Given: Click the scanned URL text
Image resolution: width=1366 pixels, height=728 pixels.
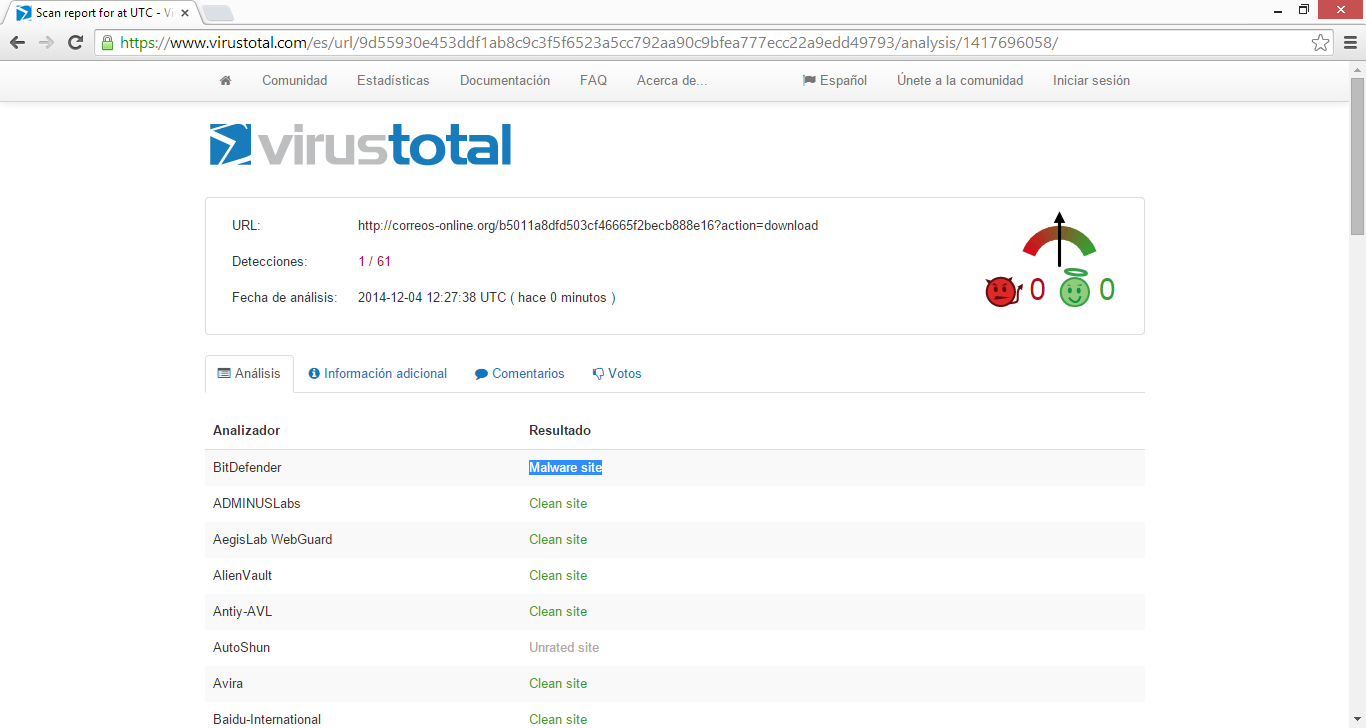Looking at the screenshot, I should point(588,225).
